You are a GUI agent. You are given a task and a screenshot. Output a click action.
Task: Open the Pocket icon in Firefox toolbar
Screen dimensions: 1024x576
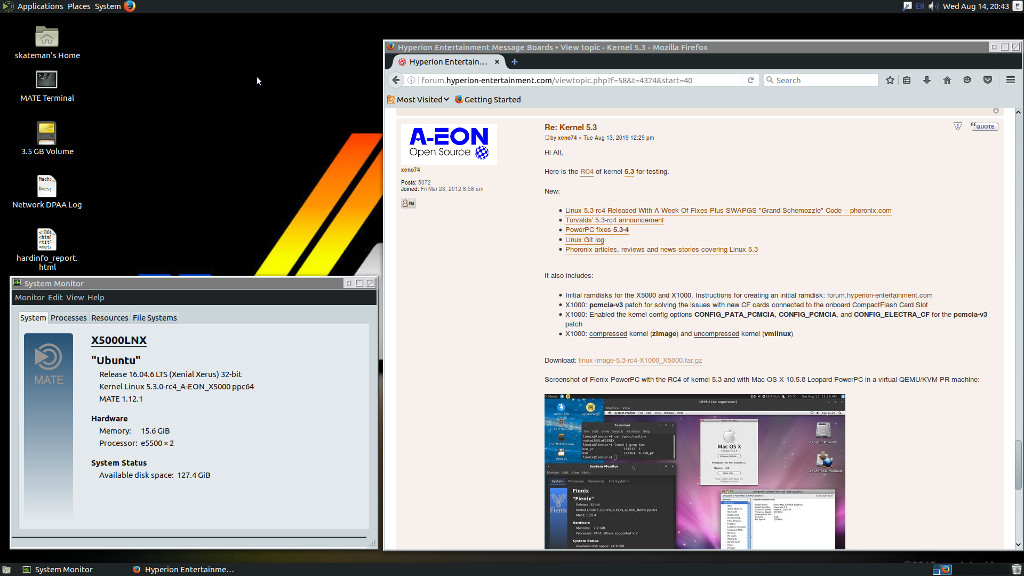coord(987,80)
